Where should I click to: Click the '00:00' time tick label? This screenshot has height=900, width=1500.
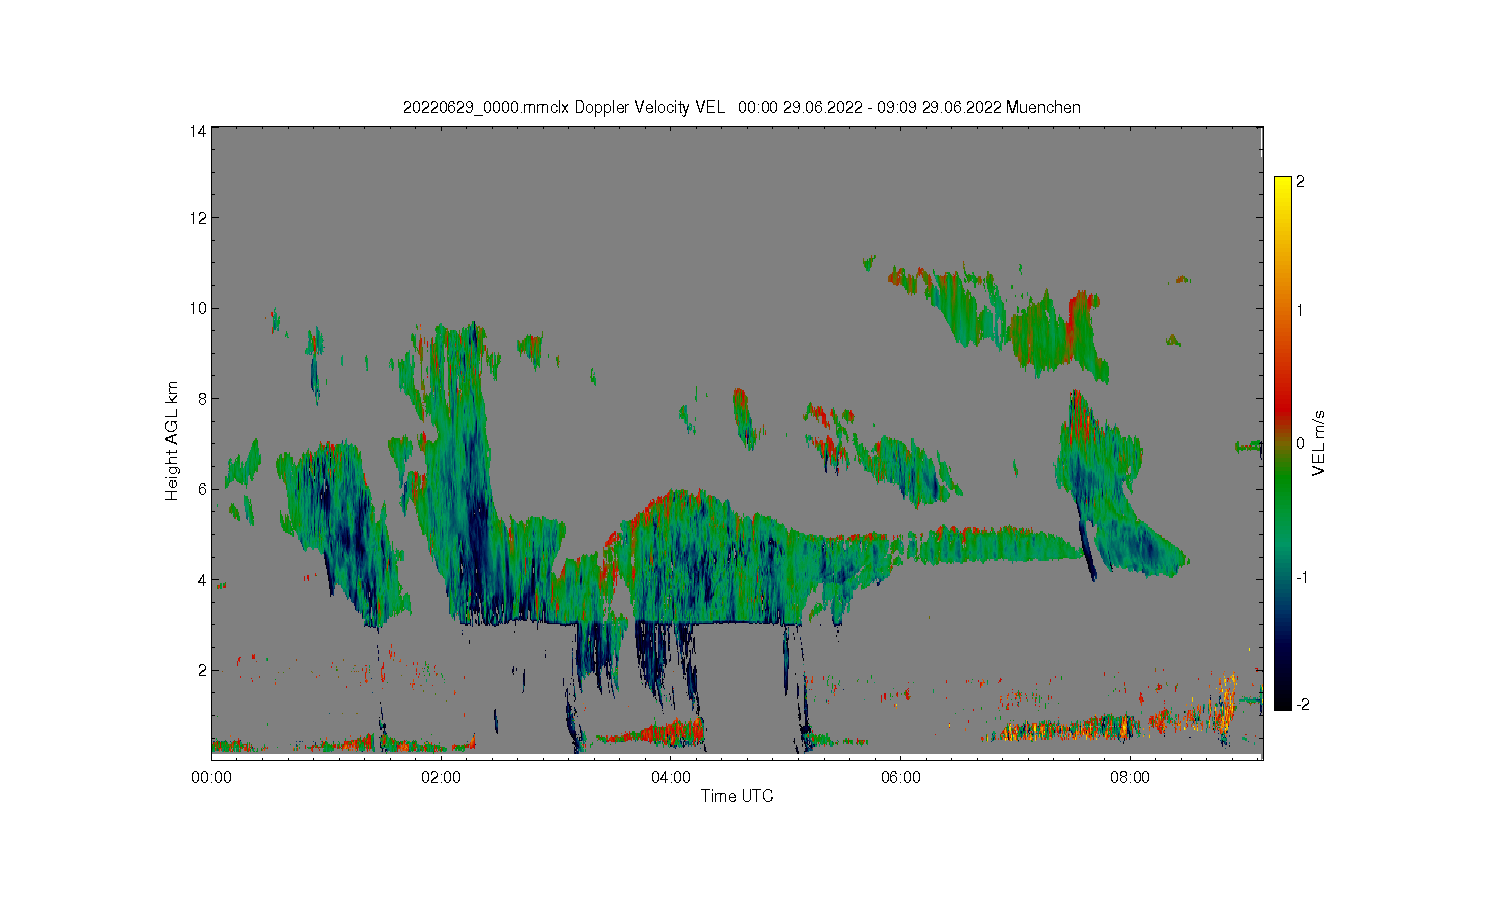pyautogui.click(x=212, y=777)
